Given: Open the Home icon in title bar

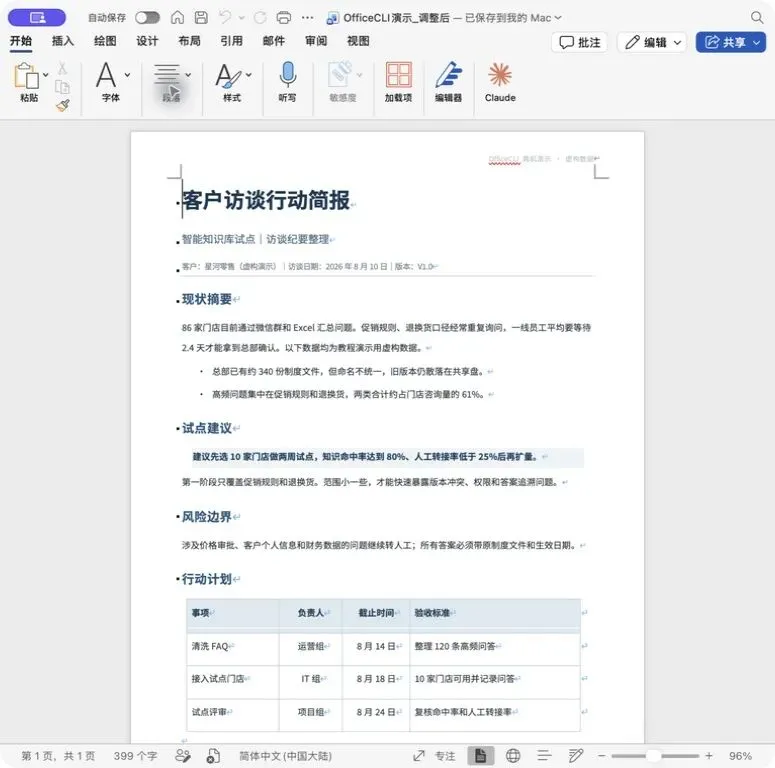Looking at the screenshot, I should click(x=177, y=18).
